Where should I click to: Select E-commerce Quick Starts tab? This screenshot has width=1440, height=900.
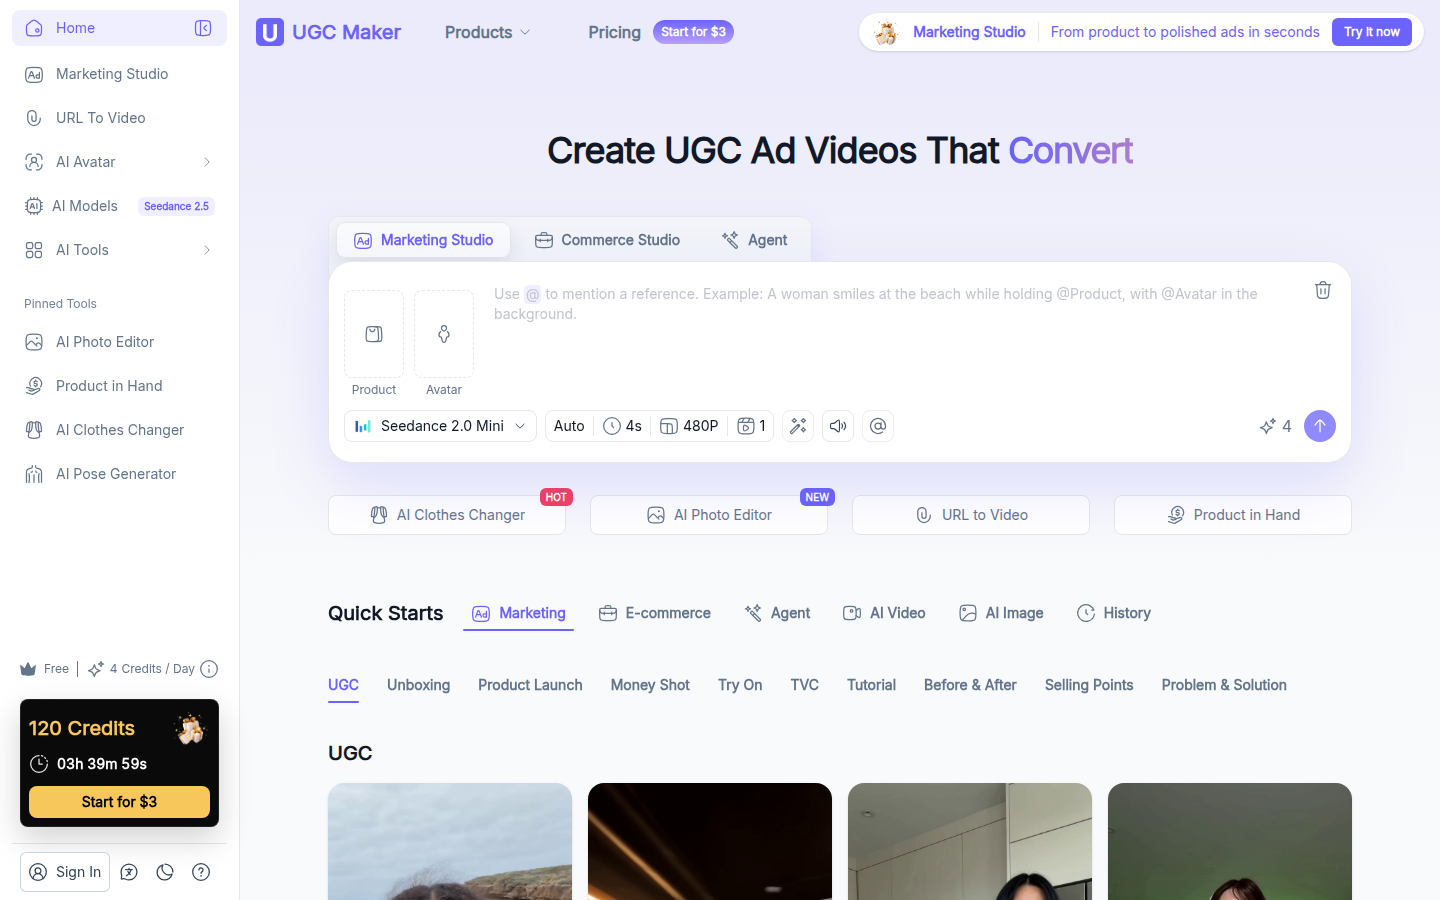pyautogui.click(x=654, y=613)
